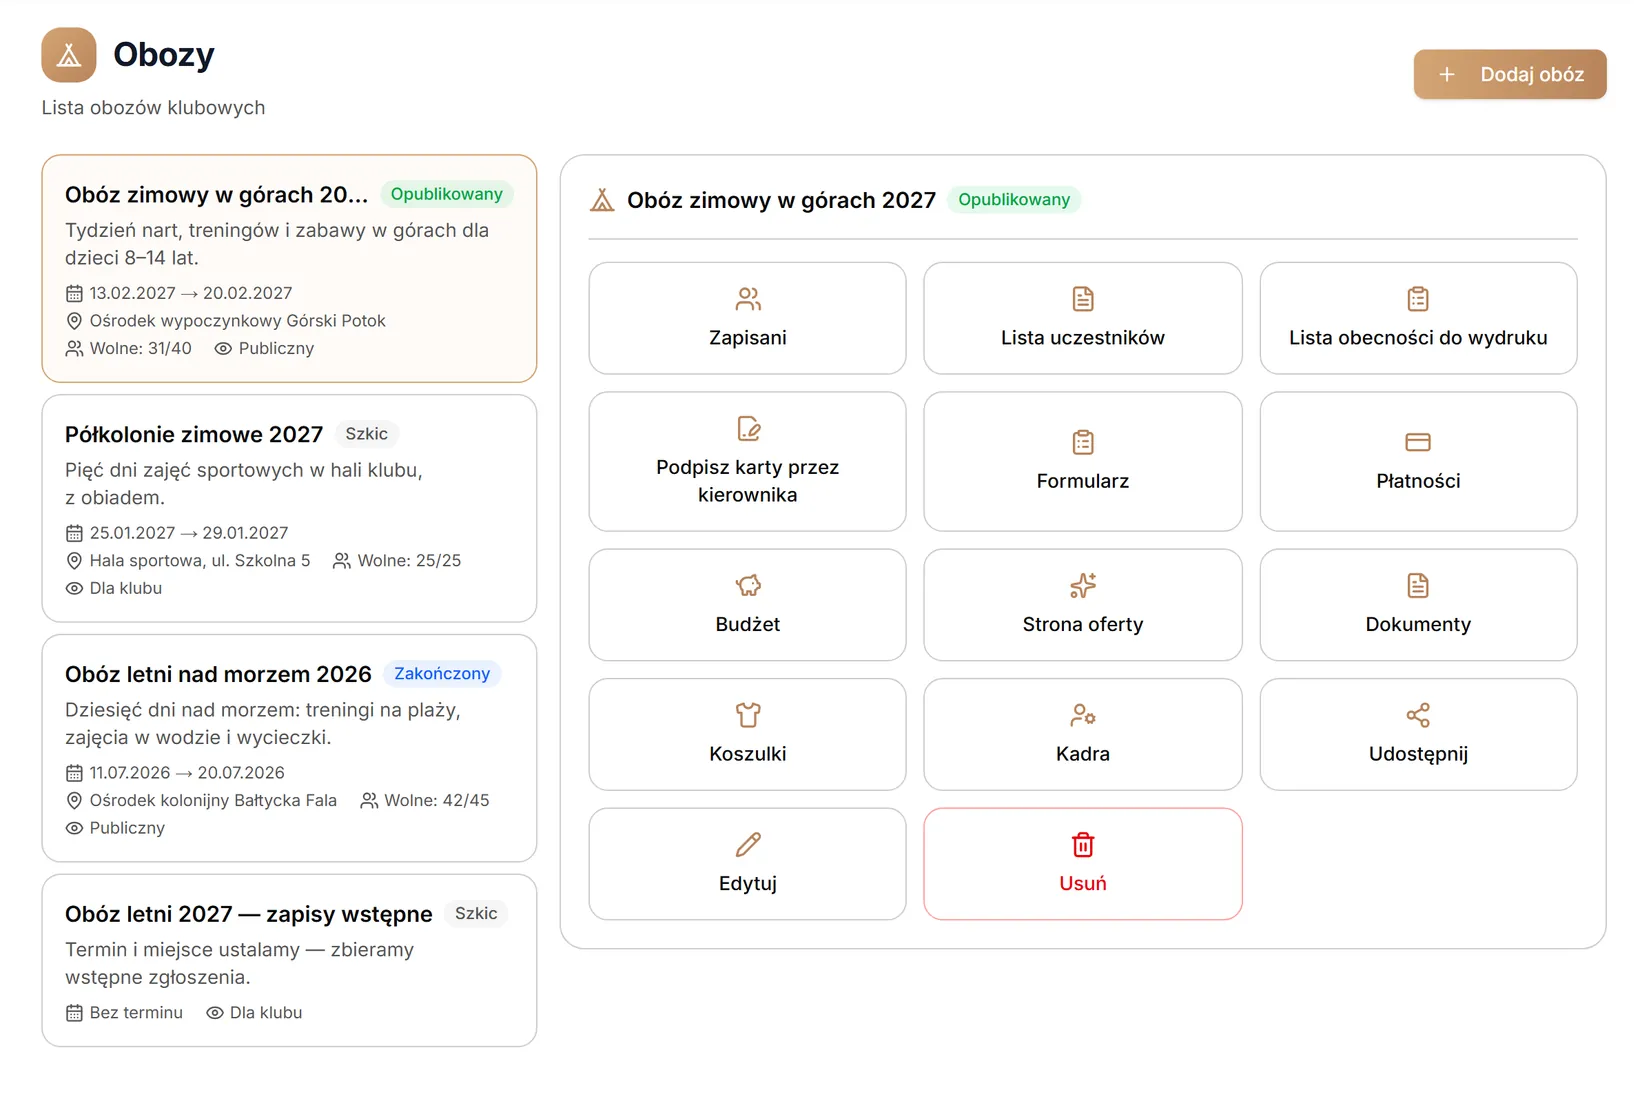The image size is (1640, 1116).
Task: Open the Budżet tile
Action: click(x=748, y=604)
